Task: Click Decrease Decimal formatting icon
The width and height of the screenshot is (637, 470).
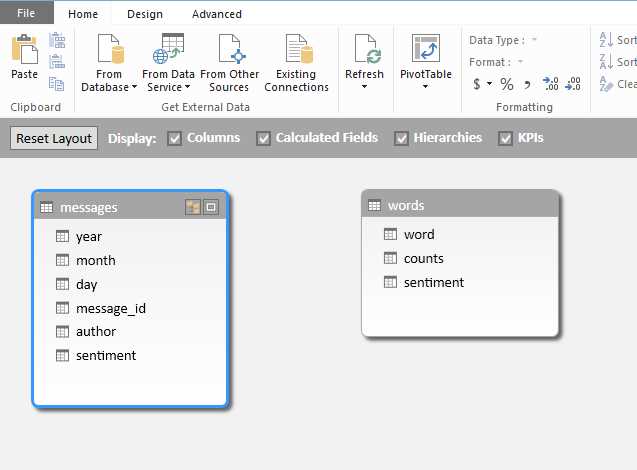Action: tap(572, 84)
